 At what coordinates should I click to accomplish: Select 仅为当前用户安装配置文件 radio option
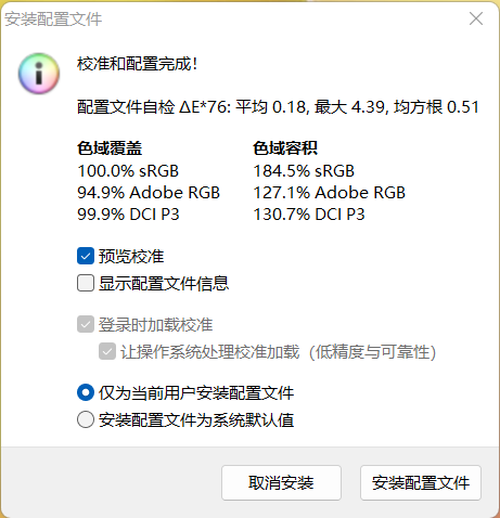tap(85, 393)
